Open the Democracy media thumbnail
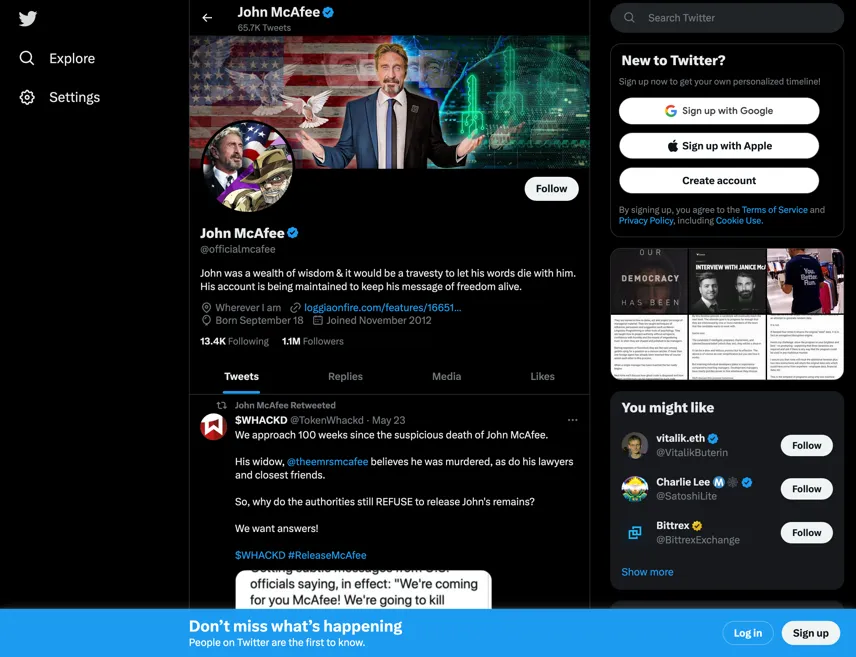 click(x=649, y=314)
